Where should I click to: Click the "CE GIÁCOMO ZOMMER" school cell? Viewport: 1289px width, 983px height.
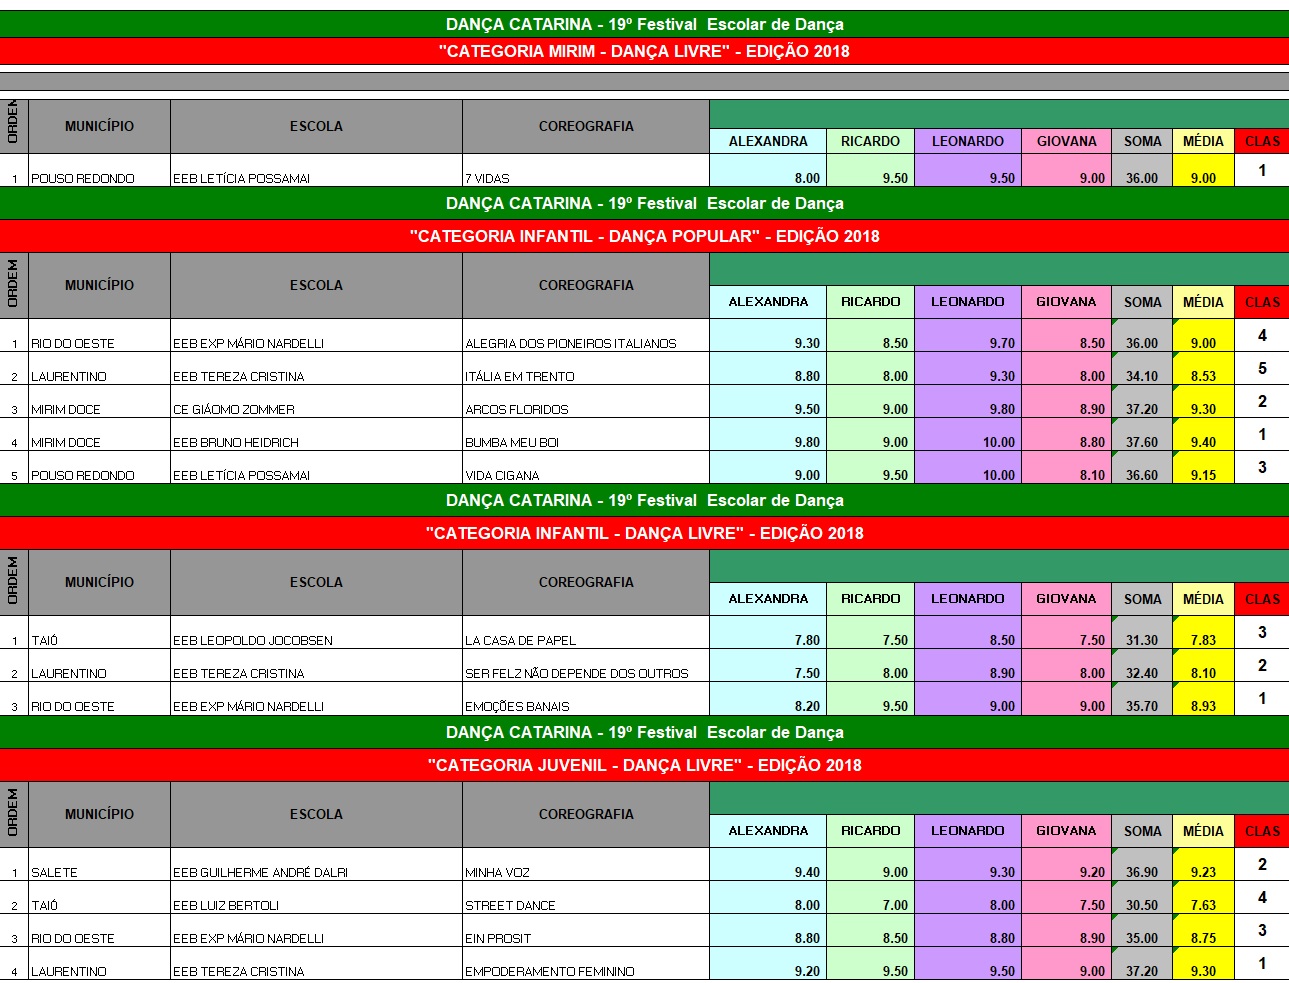pos(316,403)
